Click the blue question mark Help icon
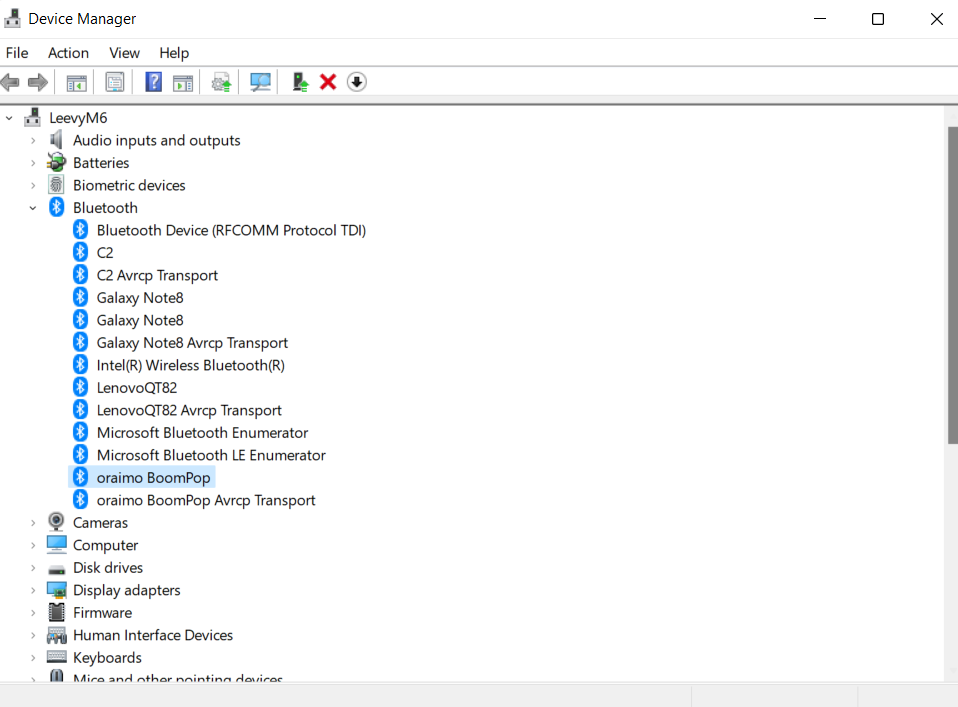 click(x=153, y=82)
